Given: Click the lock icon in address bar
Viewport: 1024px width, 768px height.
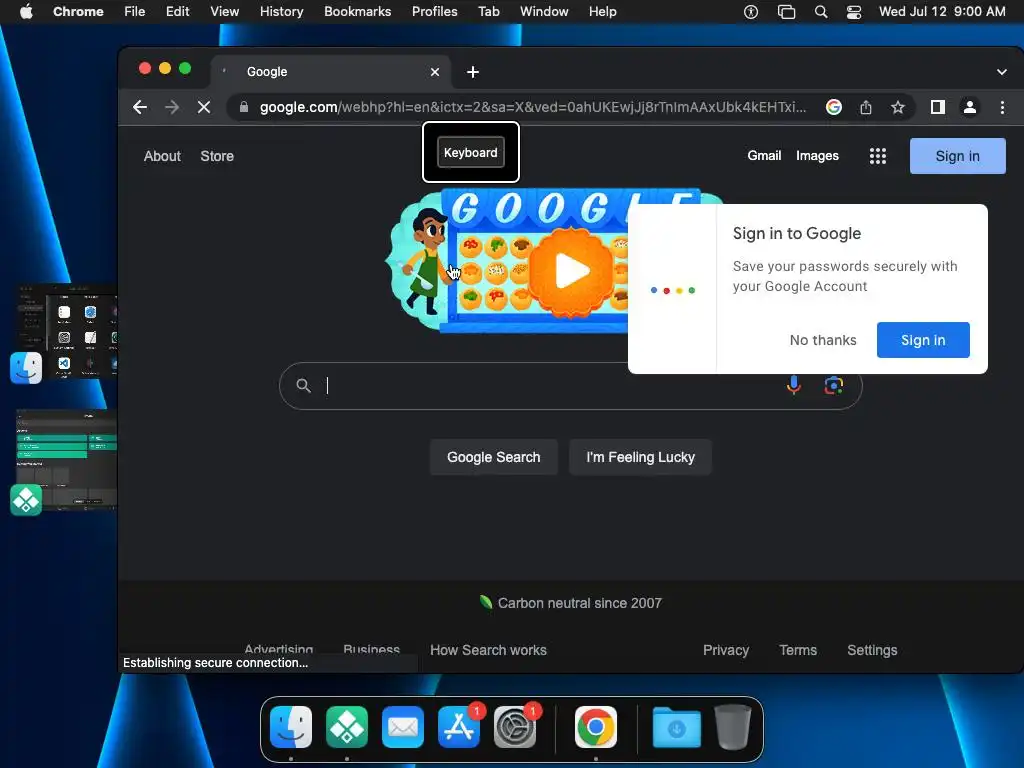Looking at the screenshot, I should coord(244,107).
